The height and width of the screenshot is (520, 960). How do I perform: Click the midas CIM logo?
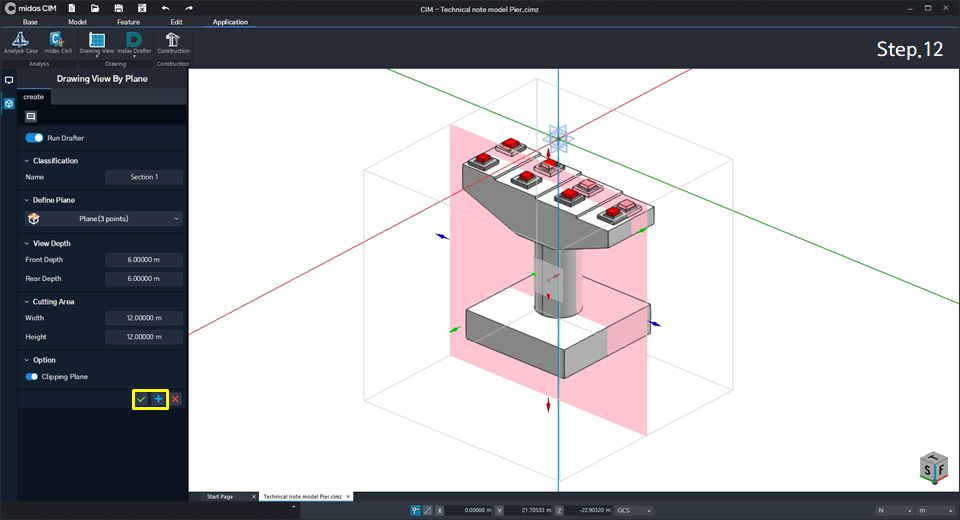tap(31, 8)
